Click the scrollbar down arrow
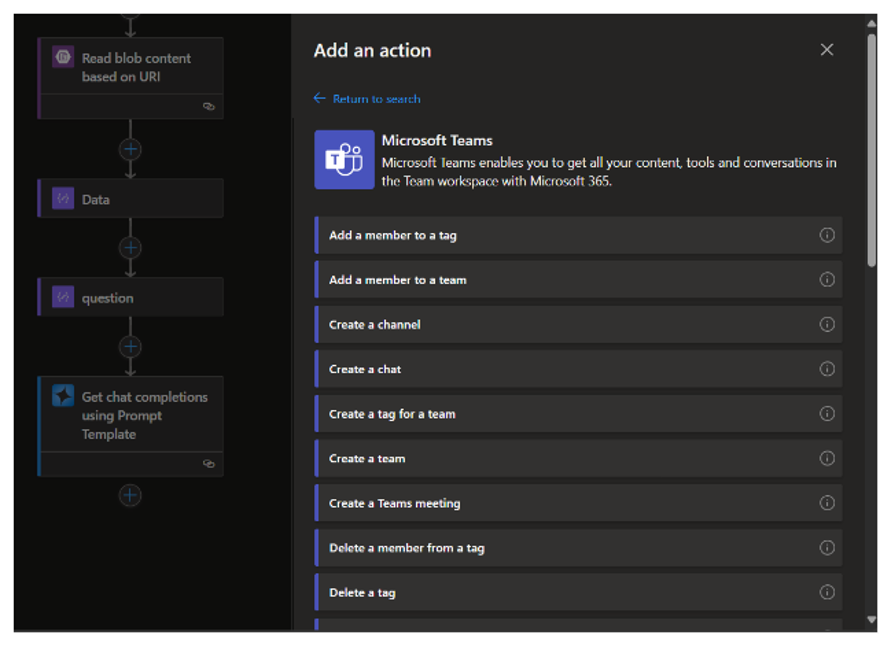The height and width of the screenshot is (646, 891). [872, 619]
